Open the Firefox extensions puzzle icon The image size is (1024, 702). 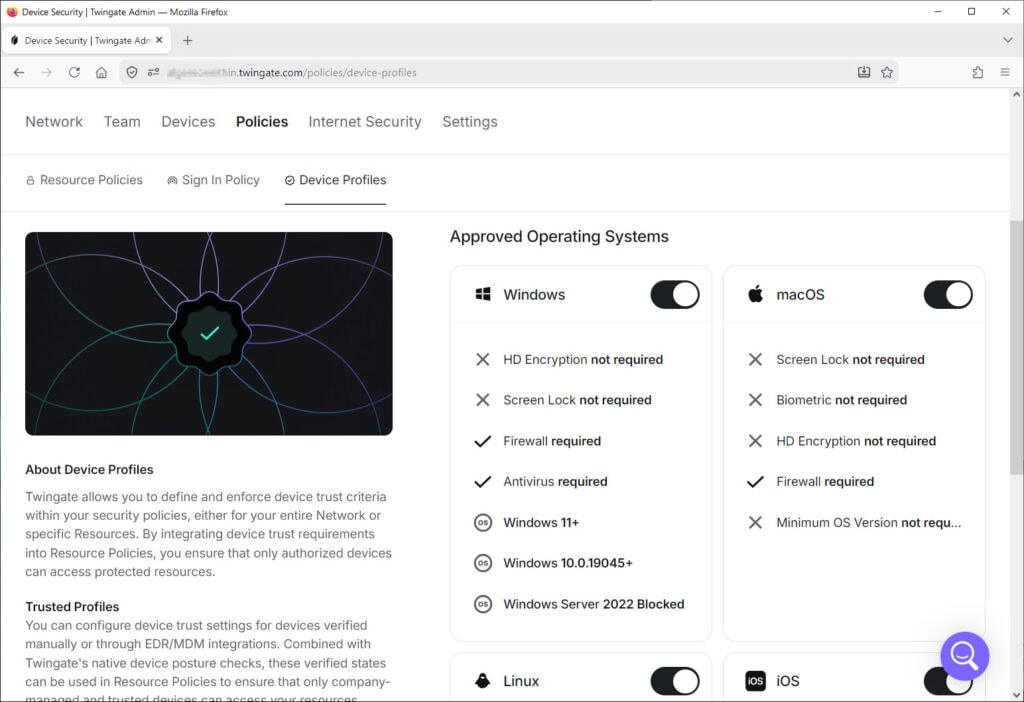(x=978, y=72)
